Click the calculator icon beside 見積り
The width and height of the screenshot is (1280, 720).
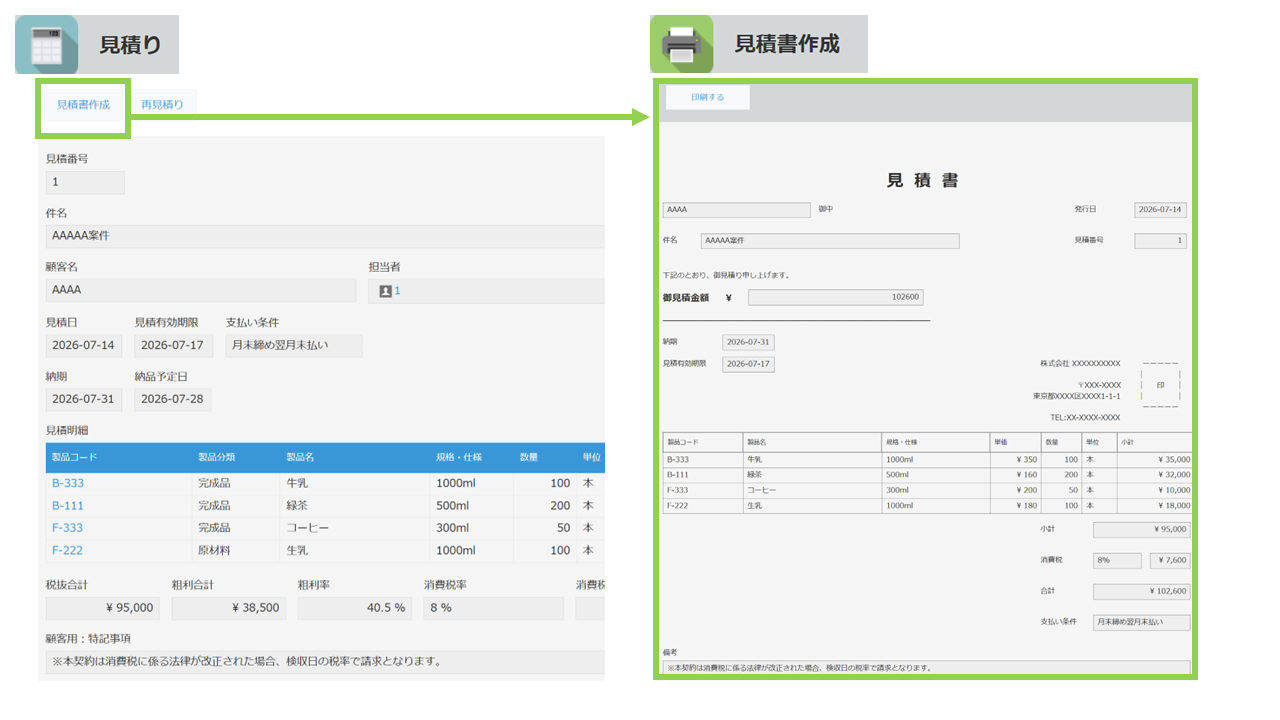coord(46,45)
